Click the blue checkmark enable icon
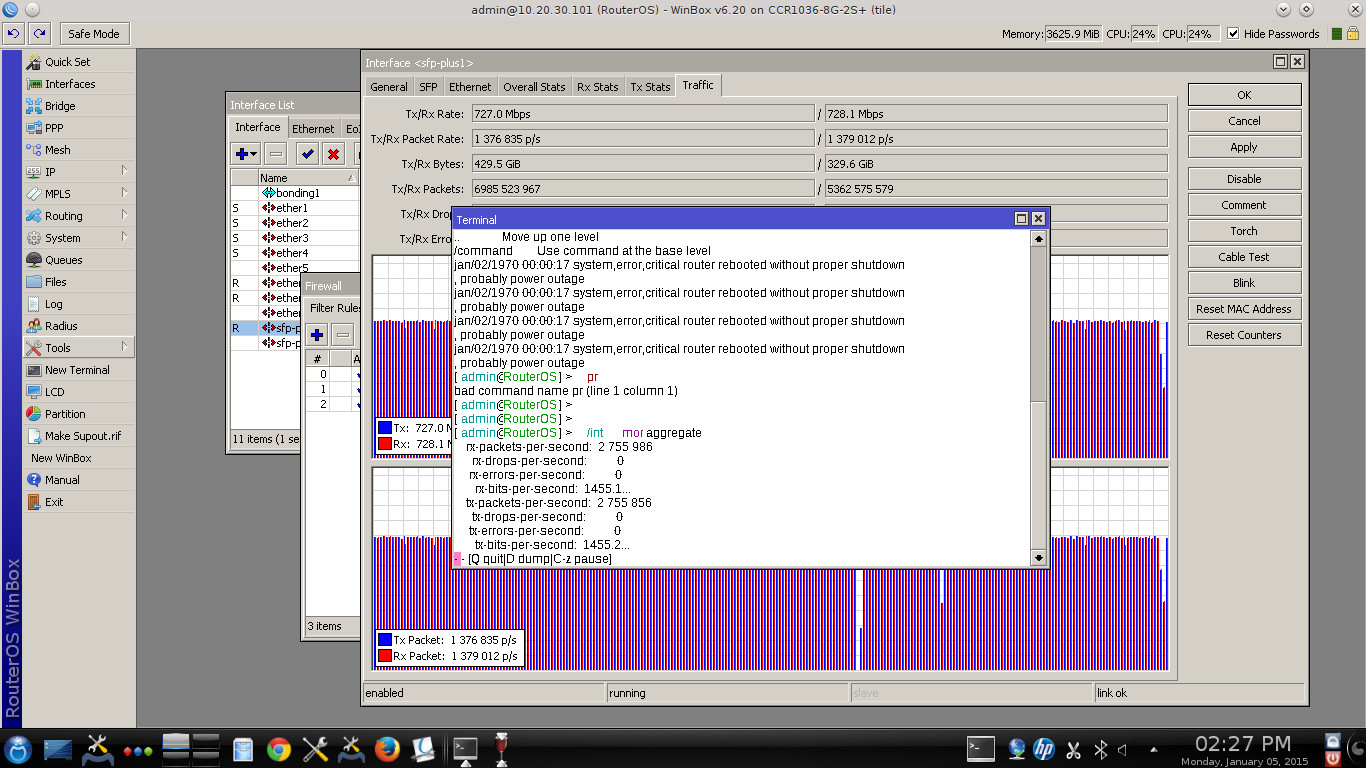 pos(307,154)
